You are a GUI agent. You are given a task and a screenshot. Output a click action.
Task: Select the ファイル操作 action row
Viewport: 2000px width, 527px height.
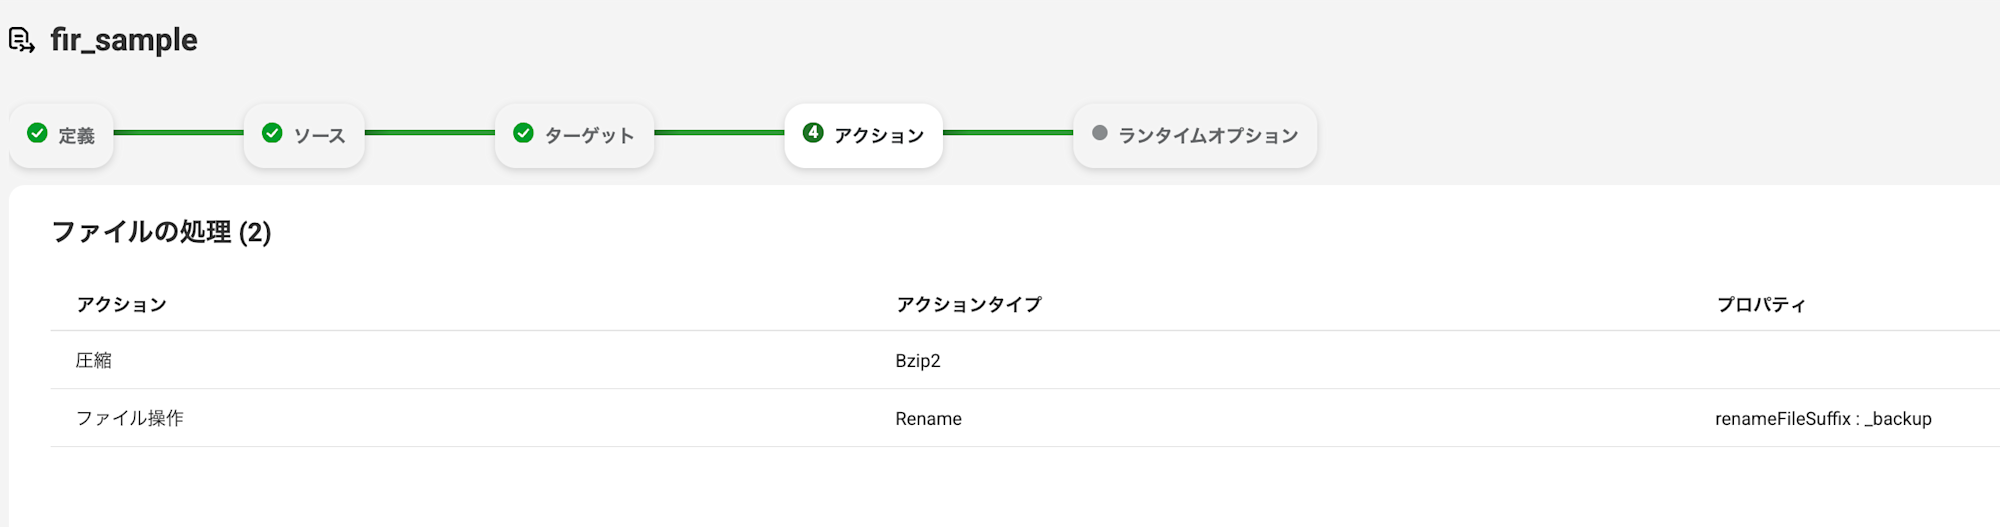click(130, 419)
